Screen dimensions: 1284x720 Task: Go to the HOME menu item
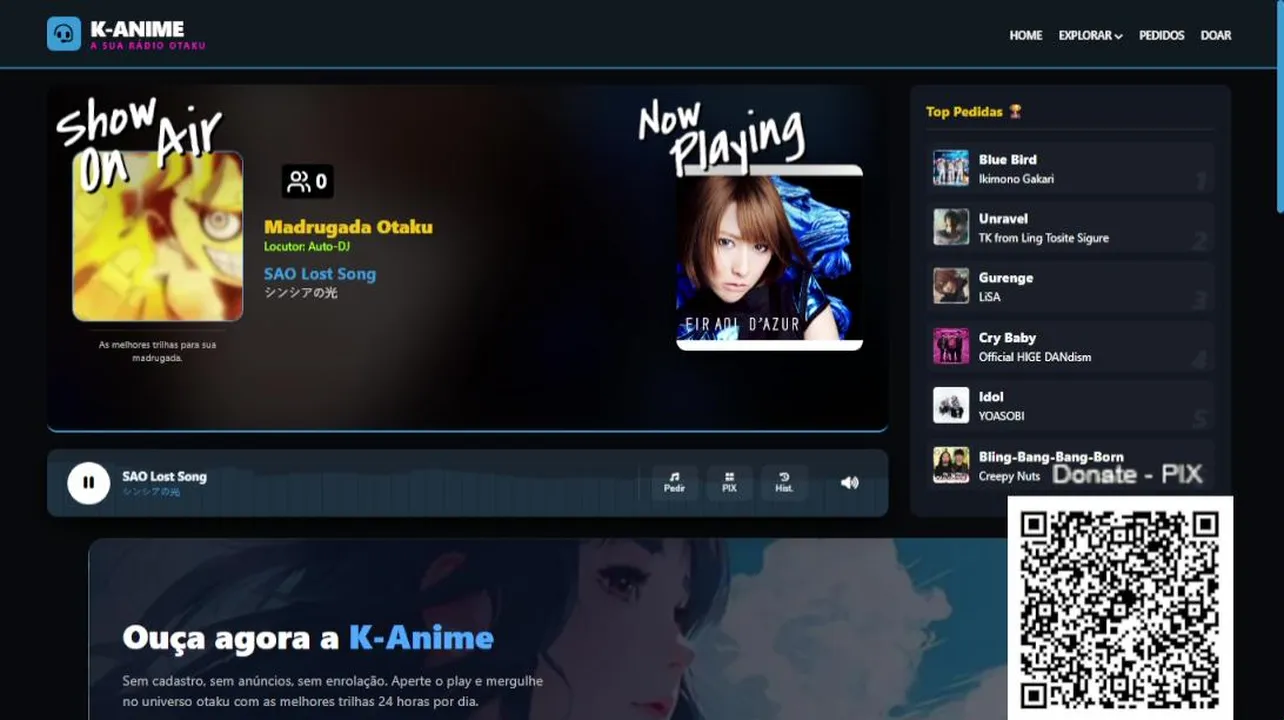1026,35
